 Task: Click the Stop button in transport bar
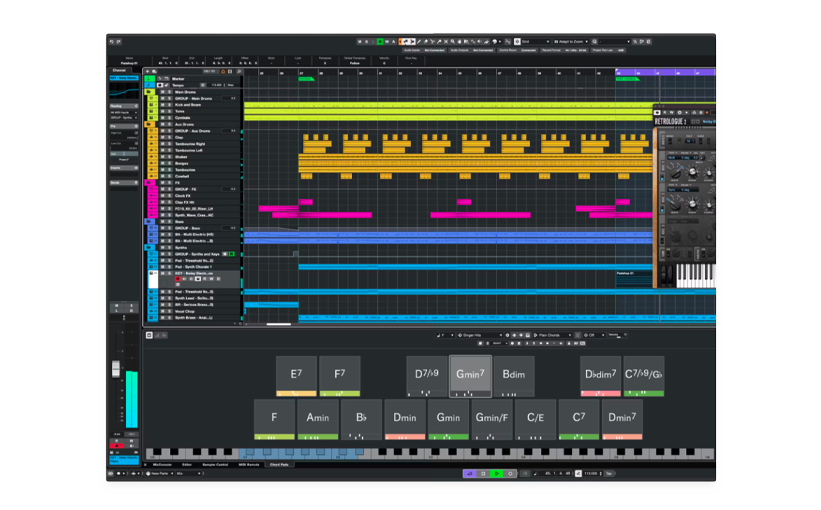(x=484, y=474)
